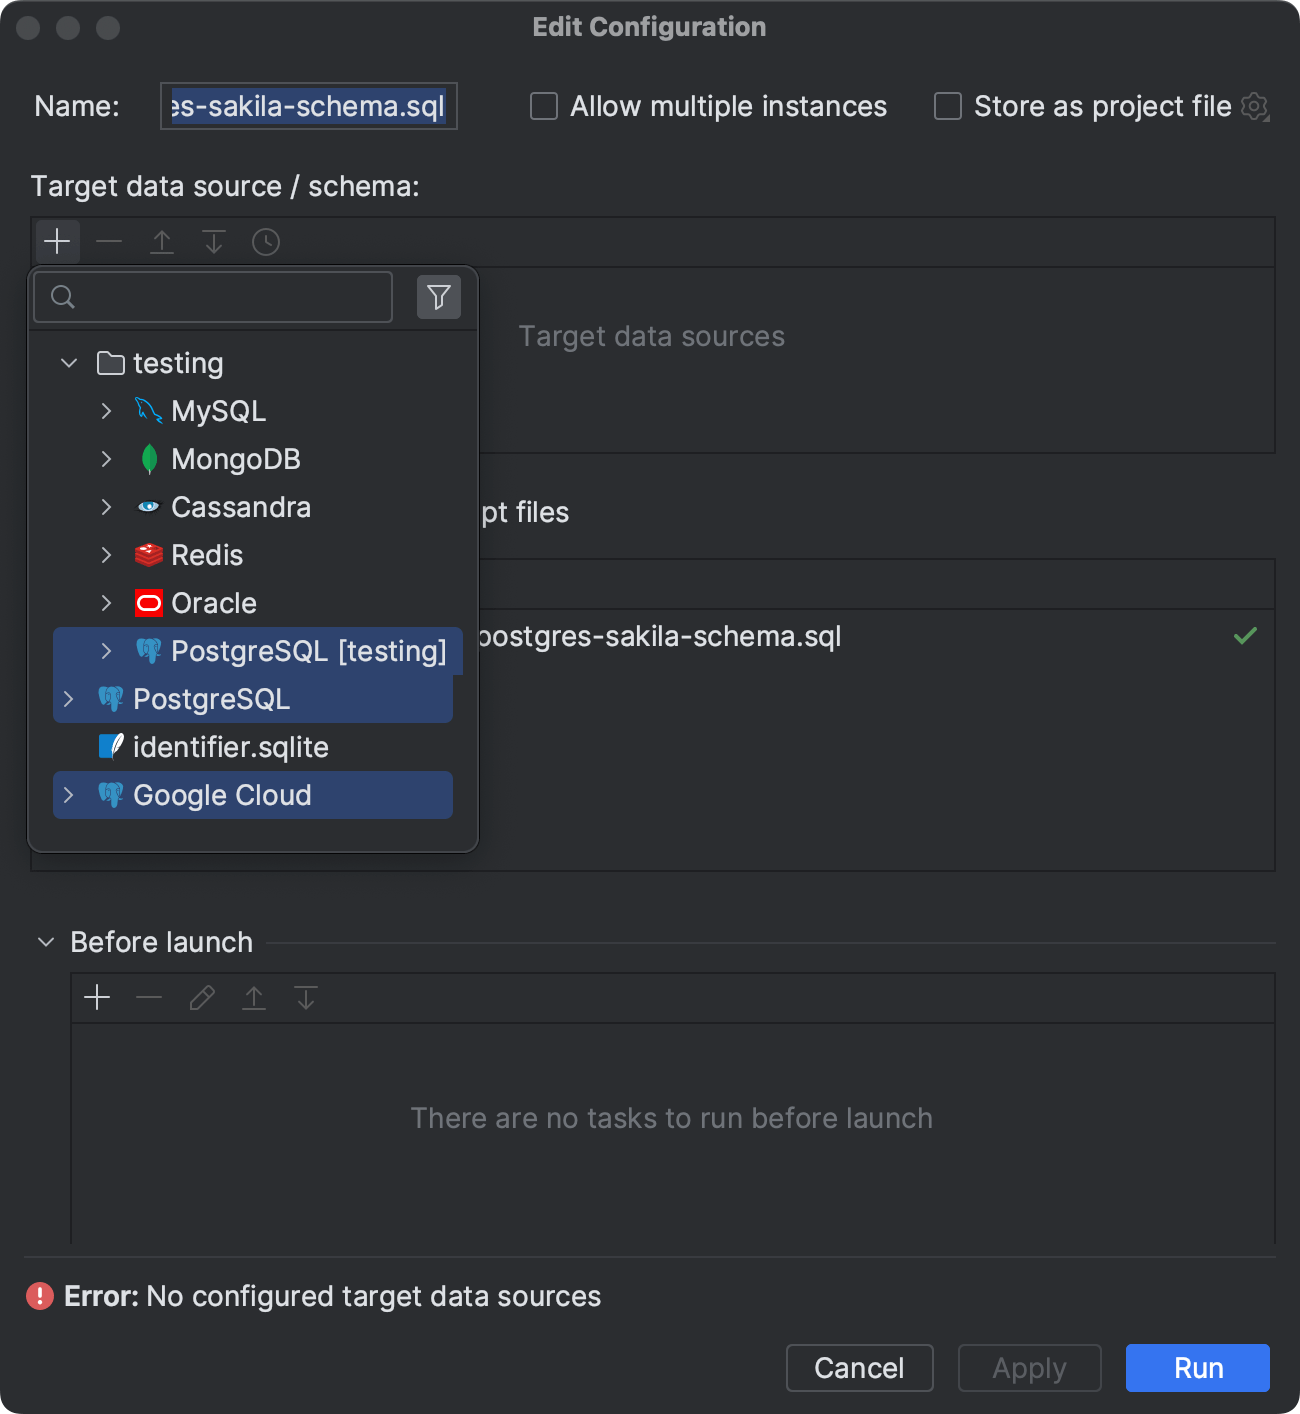Viewport: 1300px width, 1414px height.
Task: Enable Allow multiple instances
Action: point(543,106)
